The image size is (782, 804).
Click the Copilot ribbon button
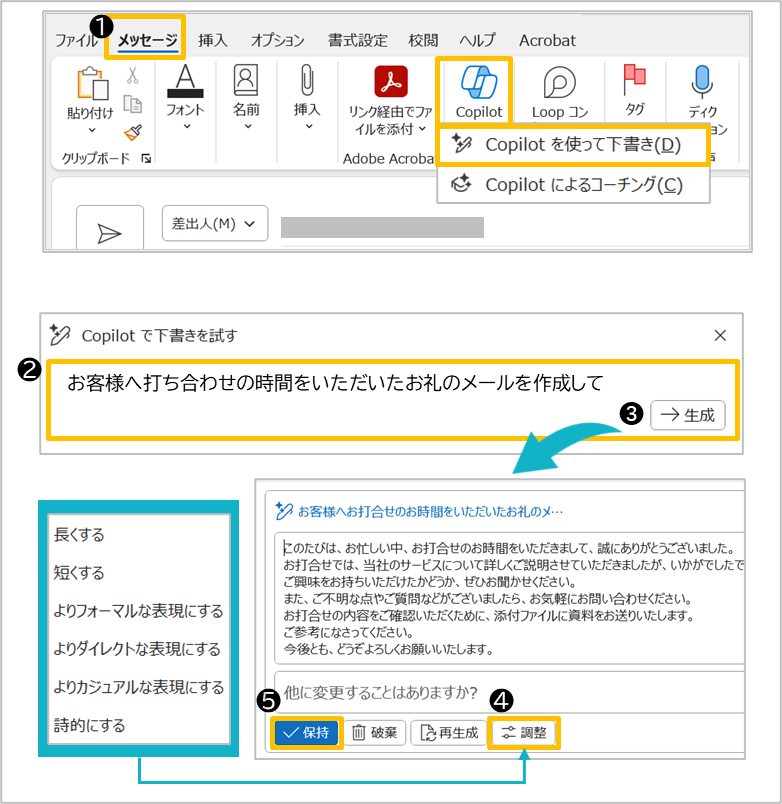coord(479,91)
